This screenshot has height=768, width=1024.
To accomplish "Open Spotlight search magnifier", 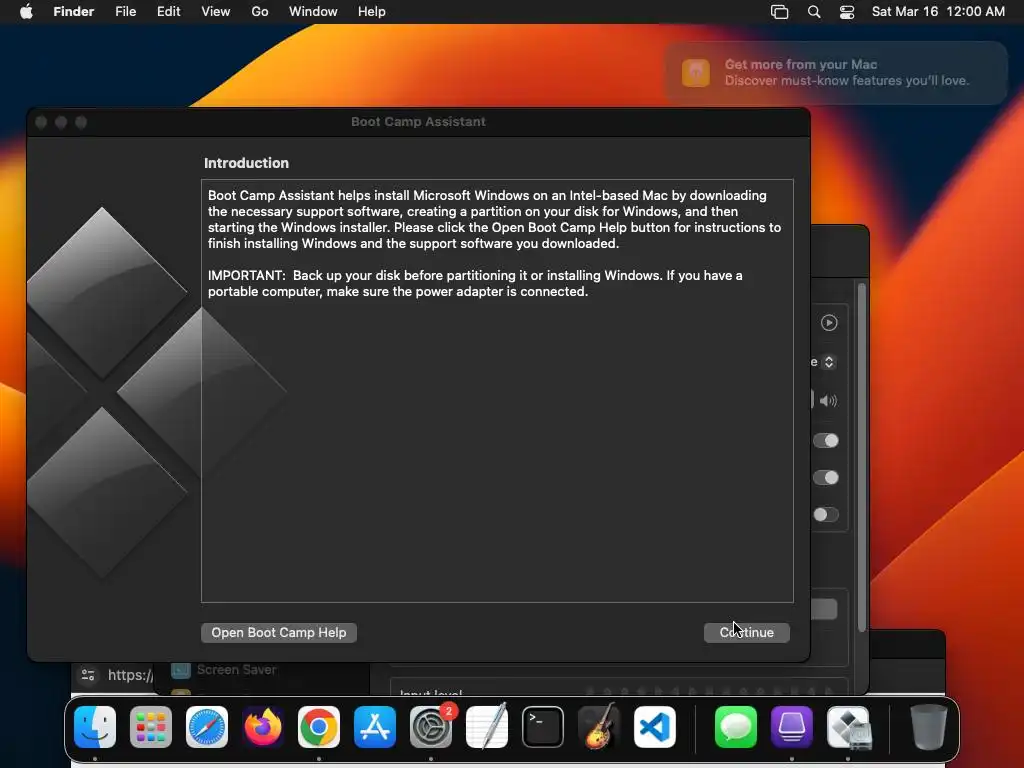I will (x=814, y=12).
